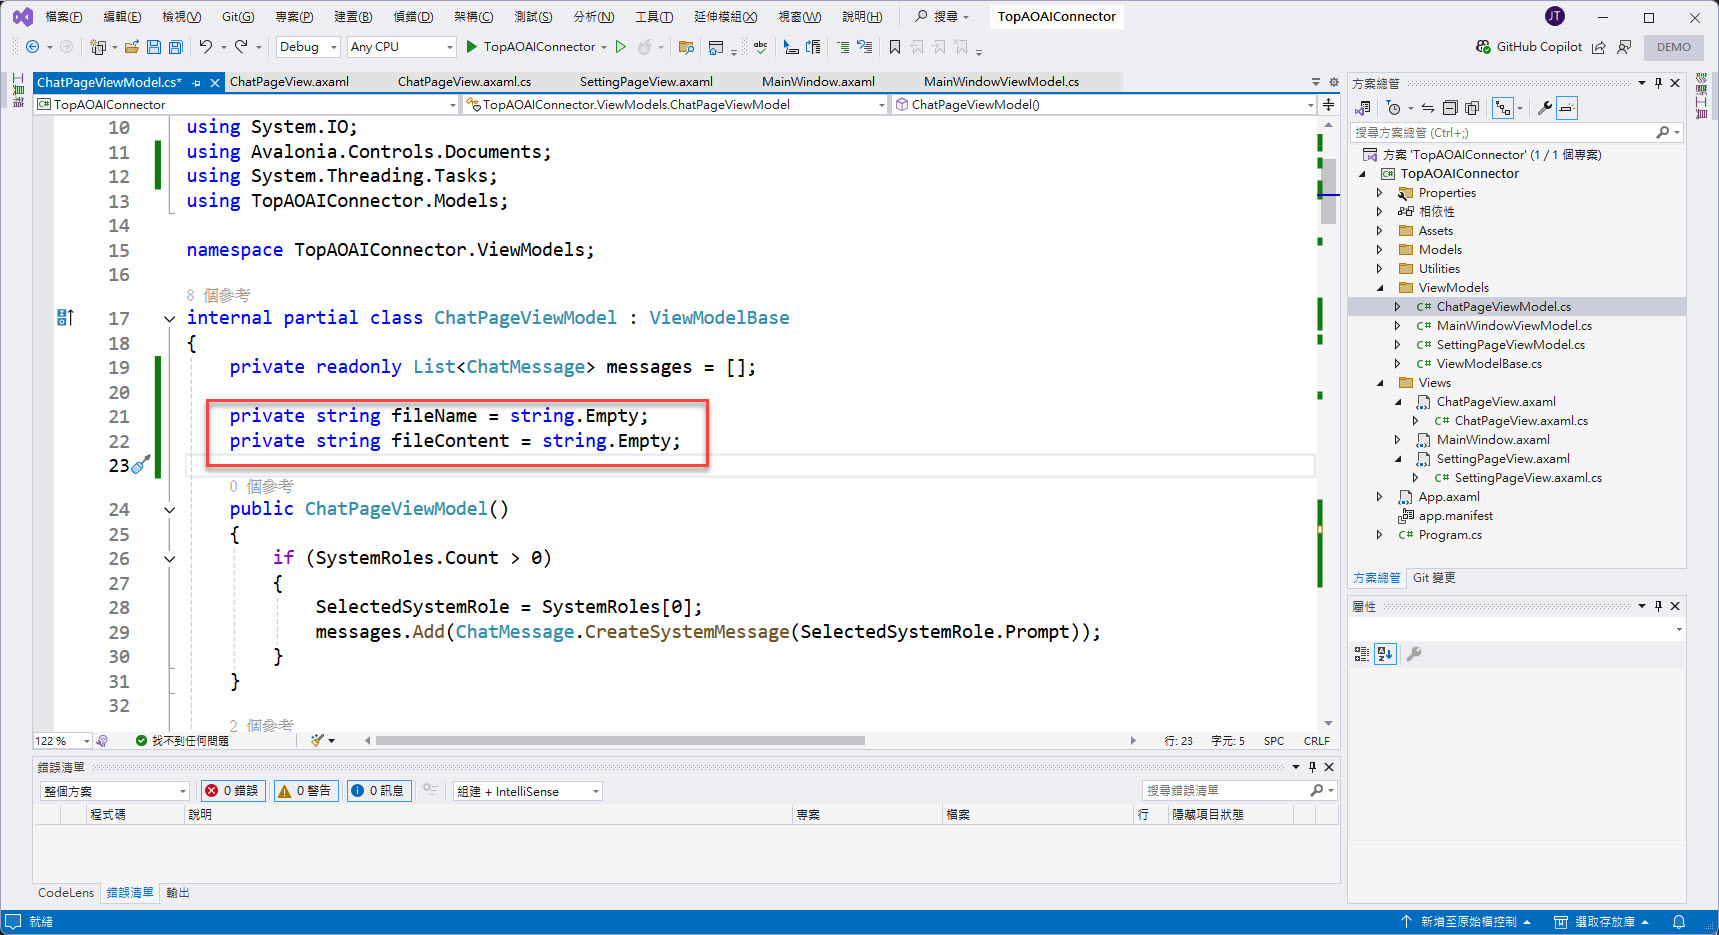Image resolution: width=1719 pixels, height=935 pixels.
Task: Click the sync with active document icon
Action: pyautogui.click(x=1428, y=108)
